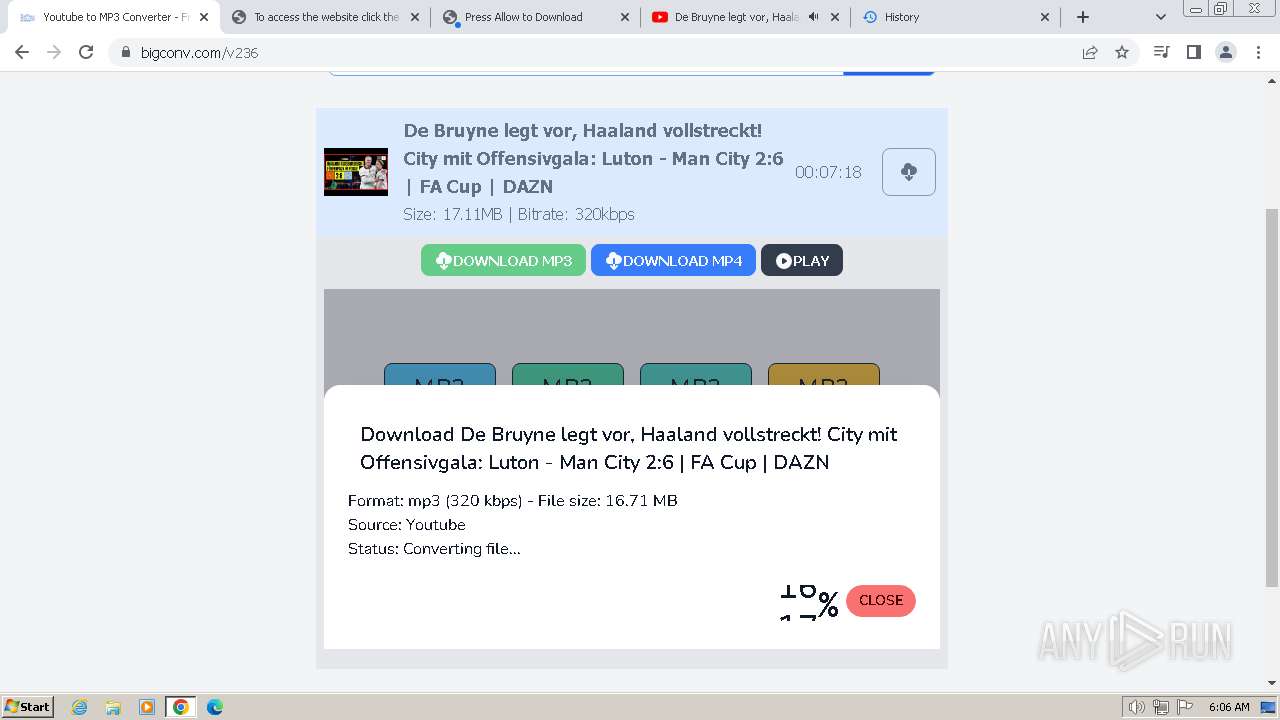Open Windows Media Player from the taskbar

(x=147, y=707)
